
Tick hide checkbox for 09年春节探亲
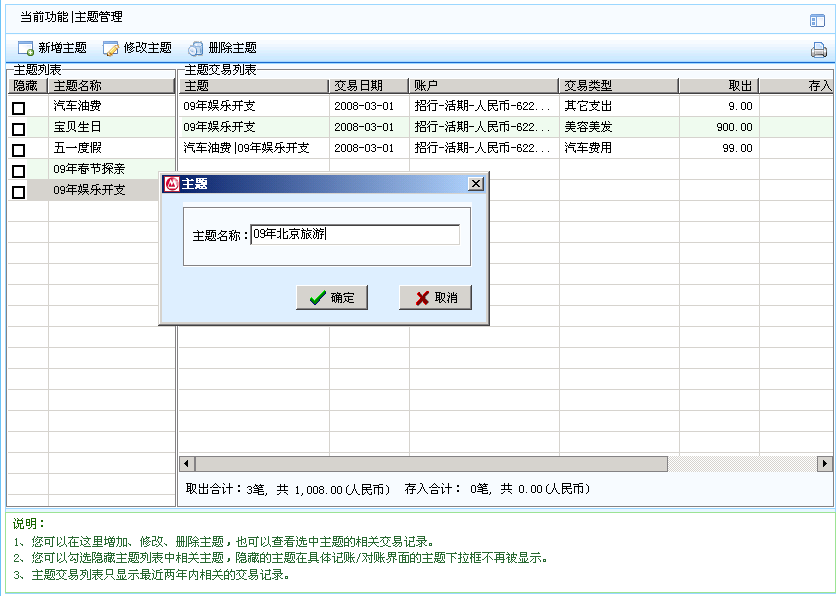(18, 171)
